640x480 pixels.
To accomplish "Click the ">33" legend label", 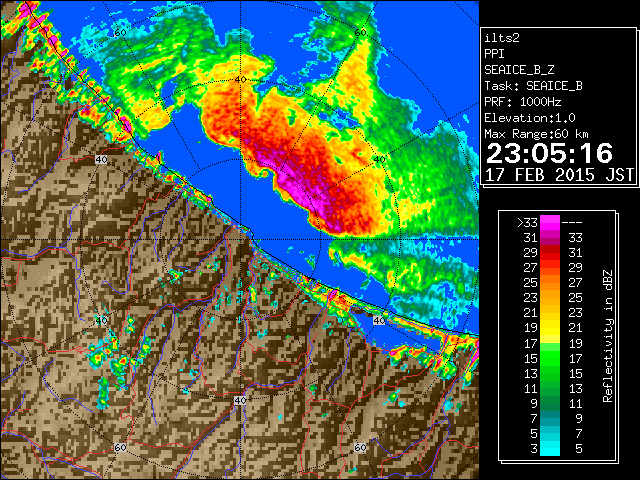I will tap(527, 222).
